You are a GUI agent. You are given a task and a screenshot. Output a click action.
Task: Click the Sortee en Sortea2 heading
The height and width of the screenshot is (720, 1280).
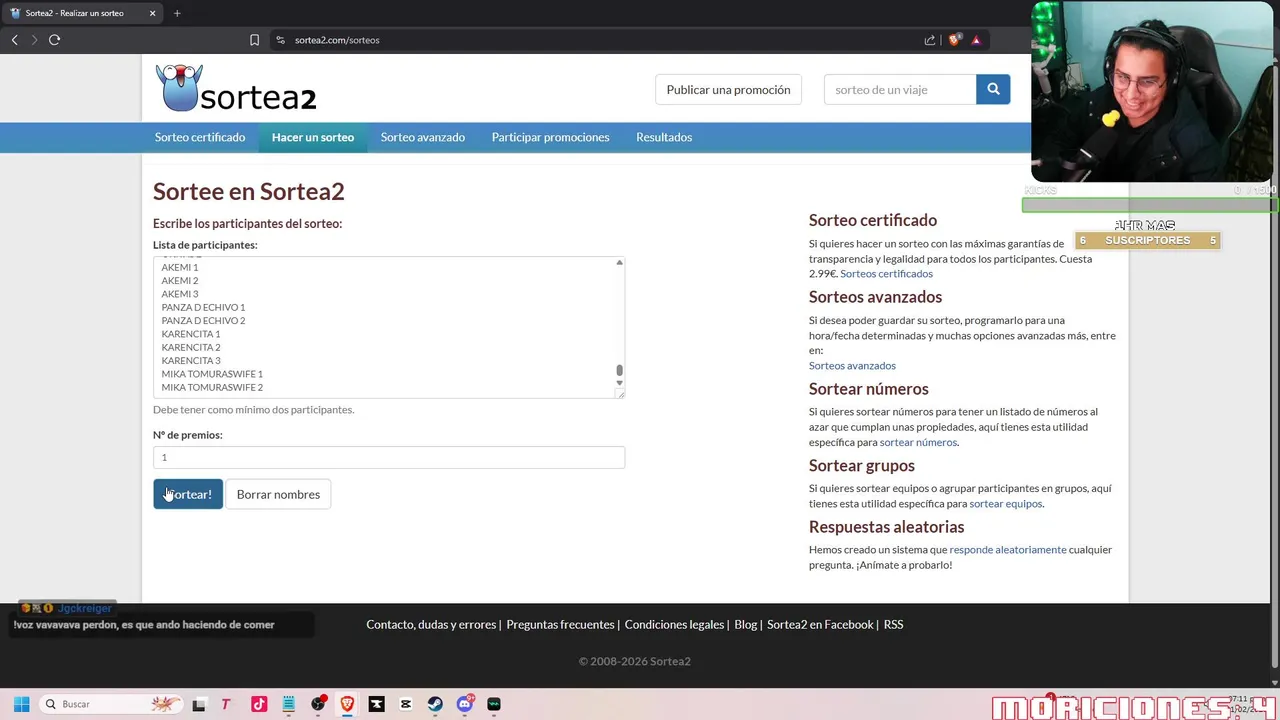(248, 191)
